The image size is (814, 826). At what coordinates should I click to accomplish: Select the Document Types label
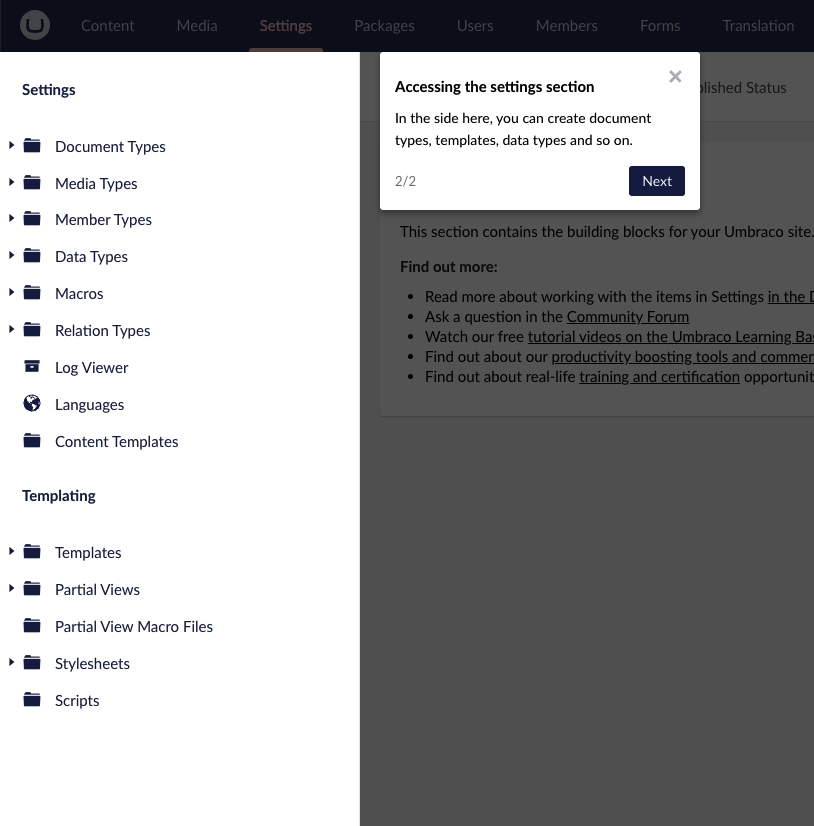110,146
